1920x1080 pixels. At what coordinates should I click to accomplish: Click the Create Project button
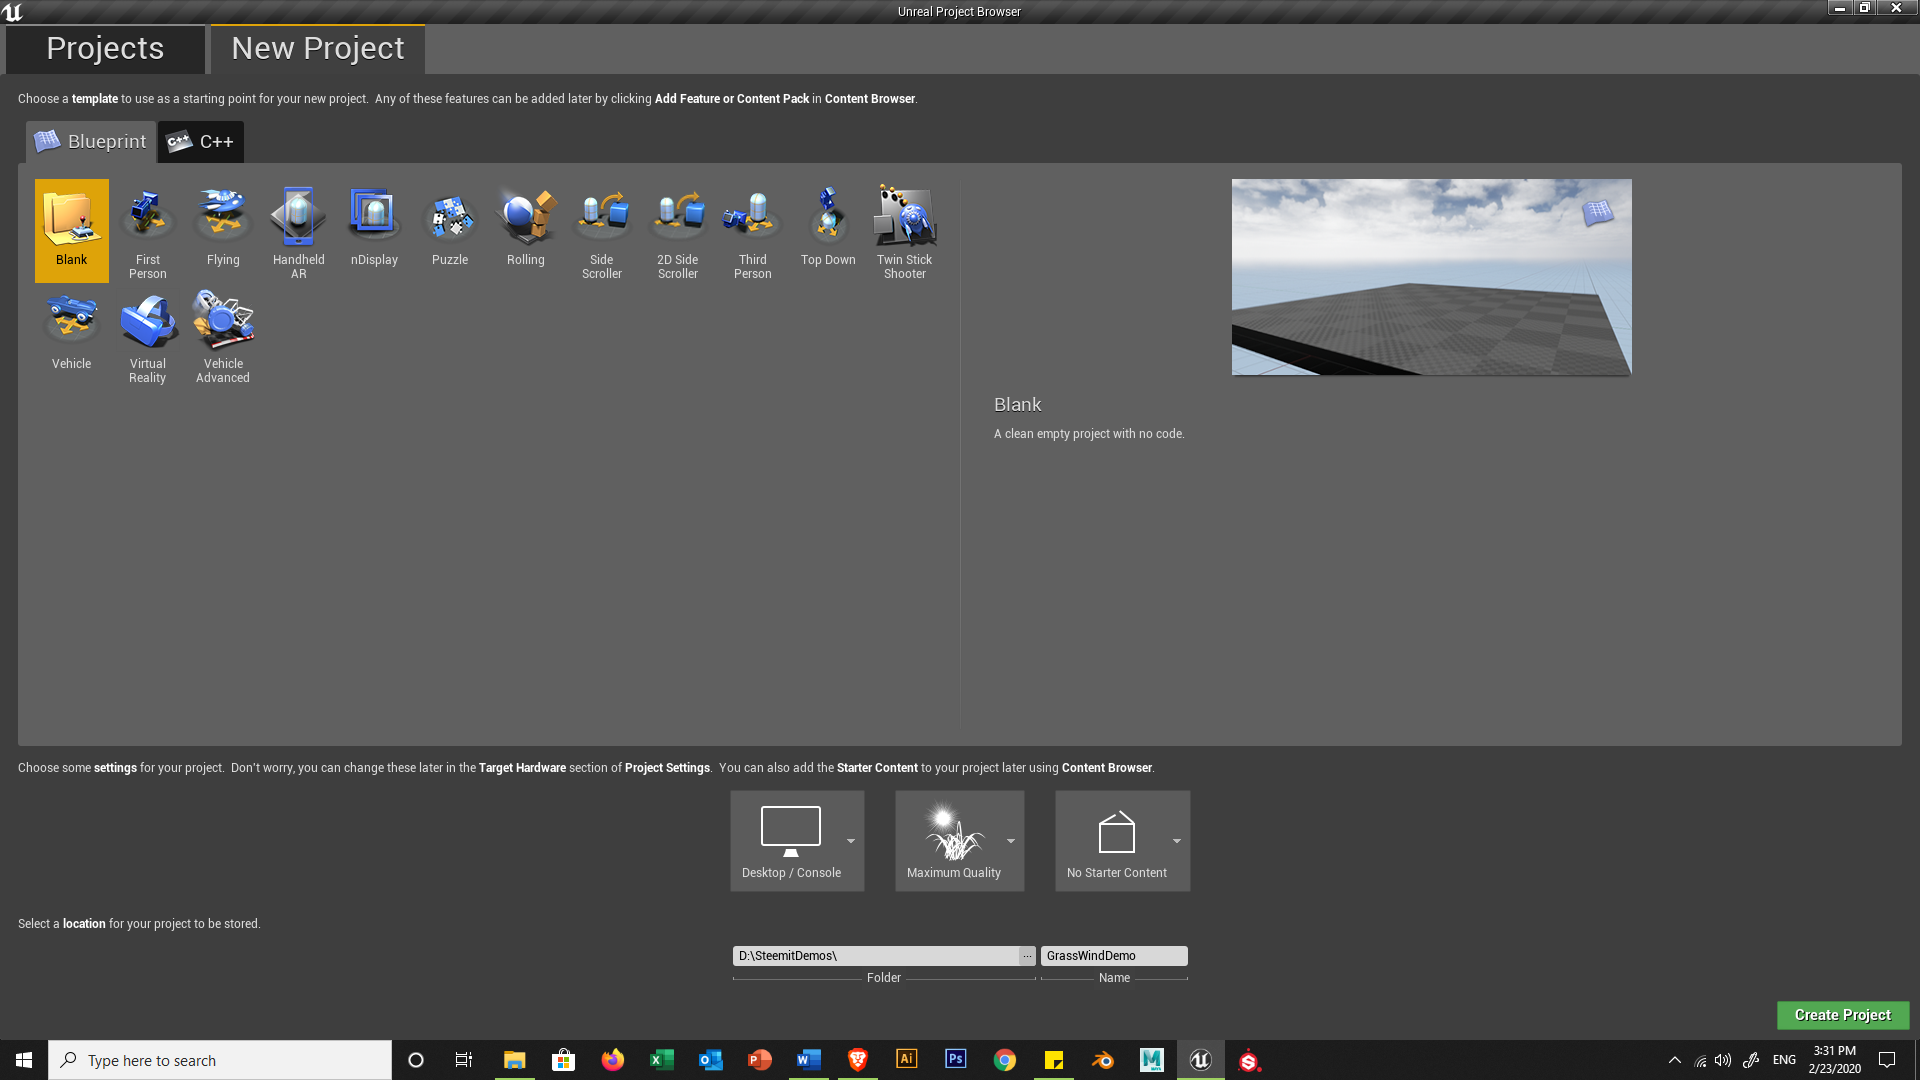point(1842,1015)
